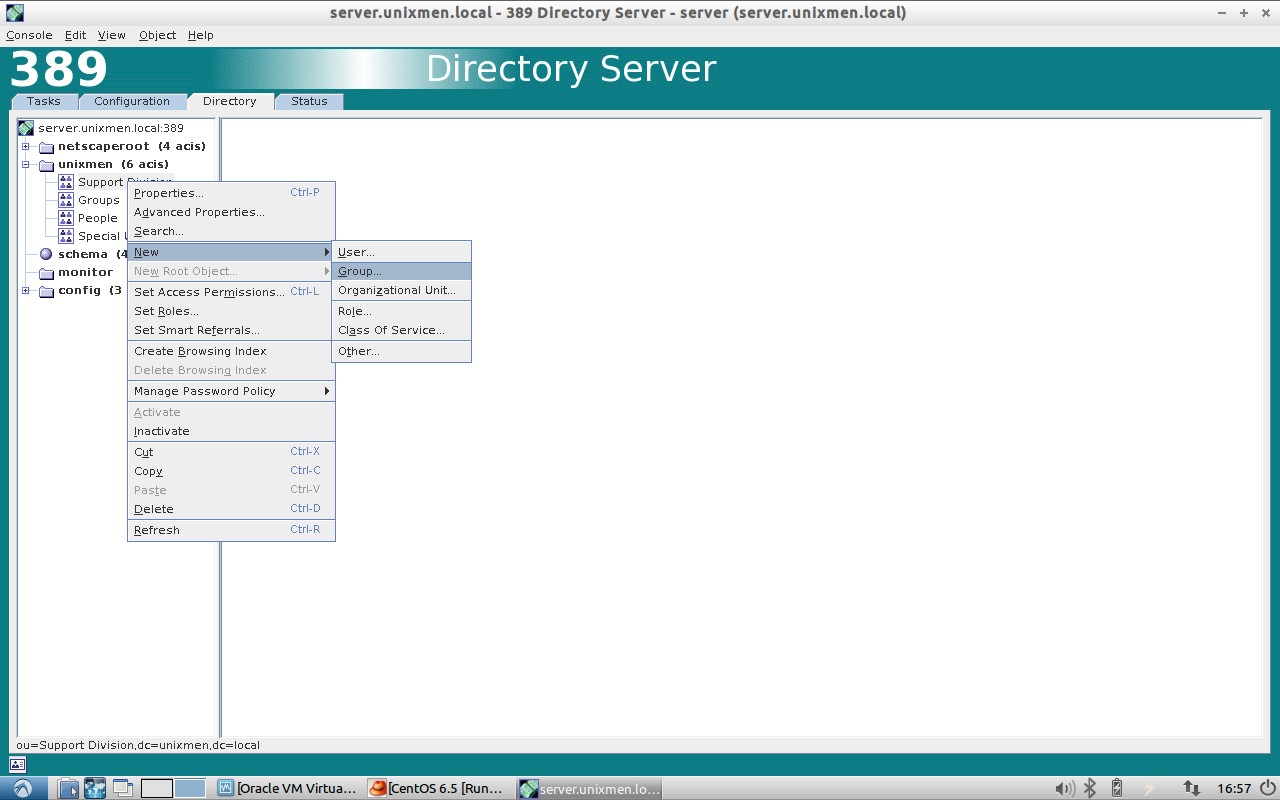Choose Advanced Properties... in context menu
Viewport: 1280px width, 800px height.
(x=231, y=212)
